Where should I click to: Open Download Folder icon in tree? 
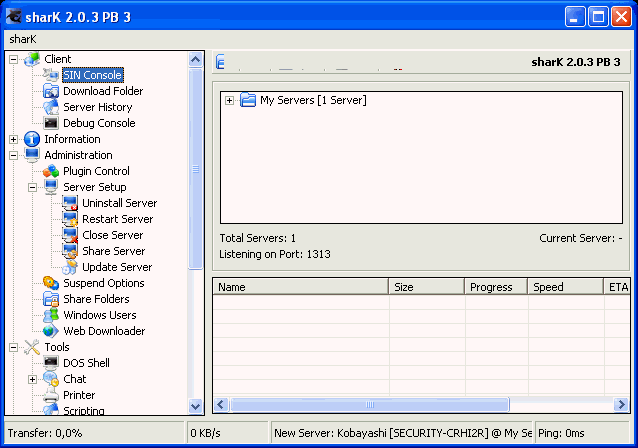[x=51, y=91]
